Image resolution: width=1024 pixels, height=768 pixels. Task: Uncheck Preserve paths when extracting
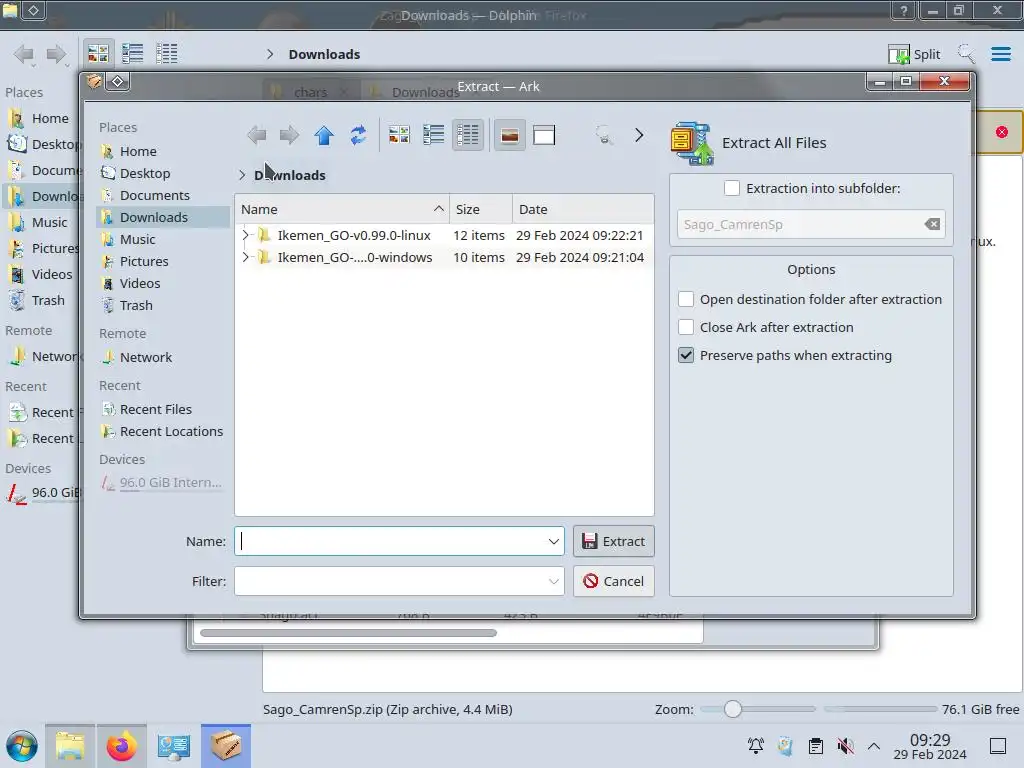(686, 355)
